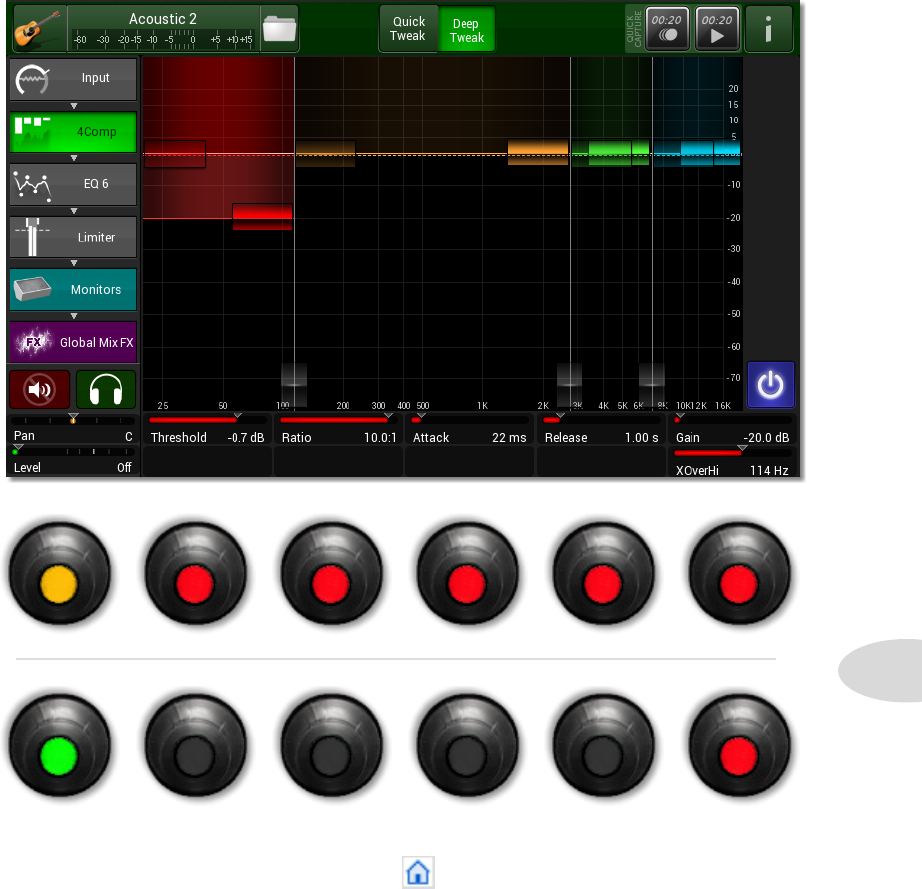Image resolution: width=922 pixels, height=889 pixels.
Task: Click the Limiter icon
Action: 32,237
